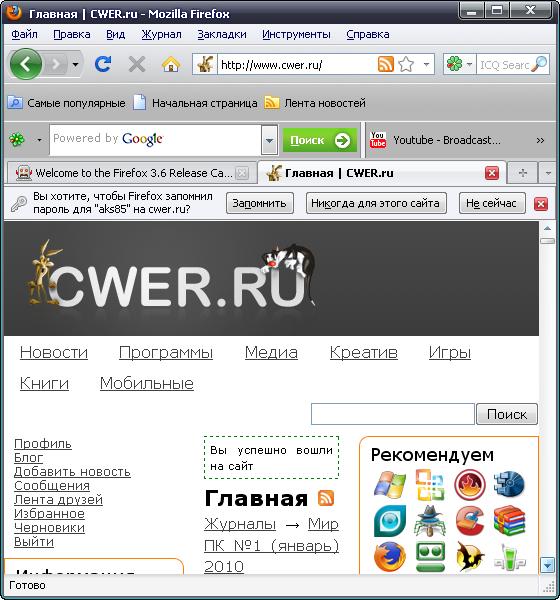This screenshot has height=600, width=560.
Task: Open the Лента новостей feed bookmark
Action: (x=315, y=103)
